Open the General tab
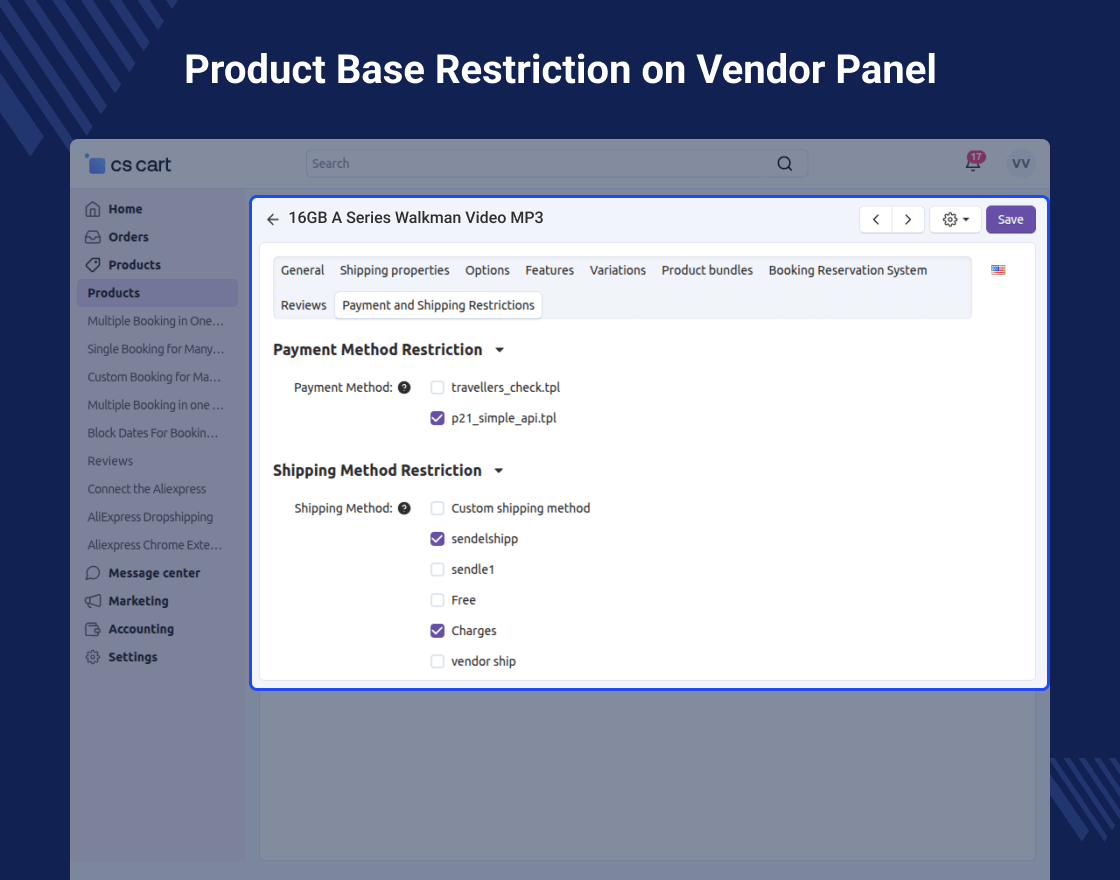 pos(302,271)
